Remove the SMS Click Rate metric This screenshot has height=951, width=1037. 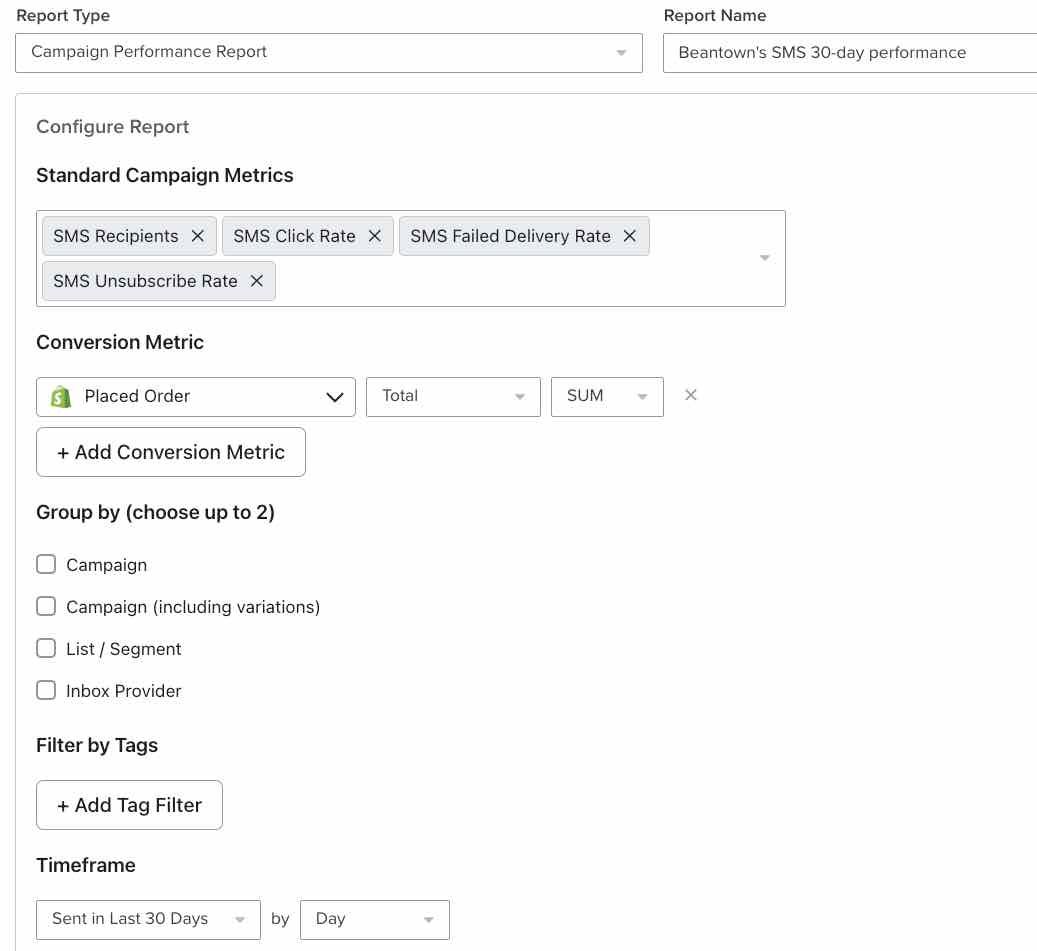click(x=374, y=235)
